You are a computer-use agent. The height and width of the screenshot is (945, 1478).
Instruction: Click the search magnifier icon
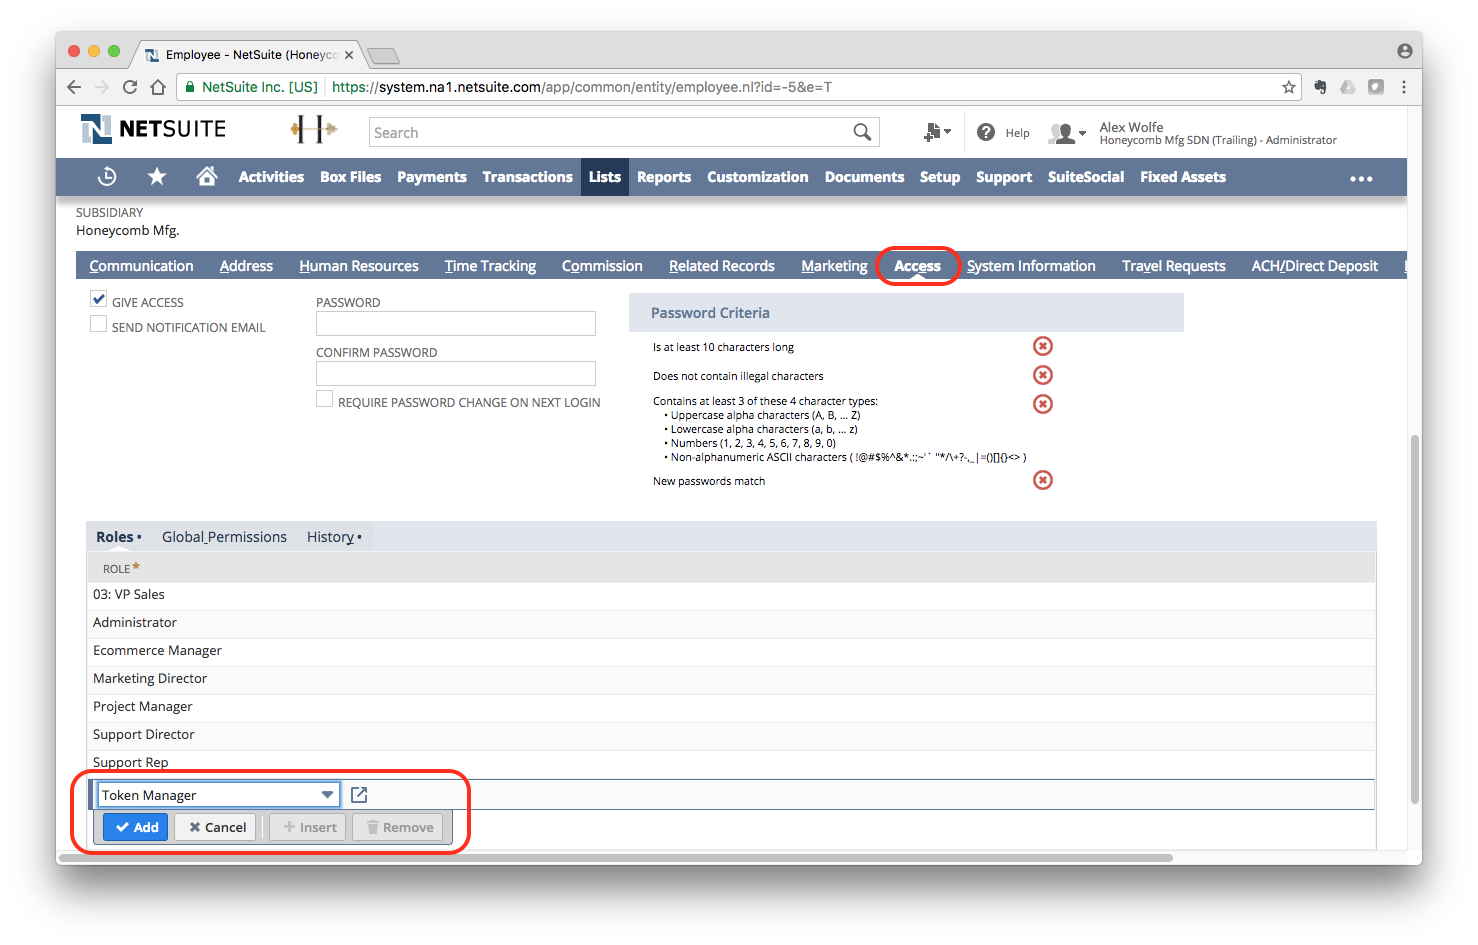(x=862, y=132)
